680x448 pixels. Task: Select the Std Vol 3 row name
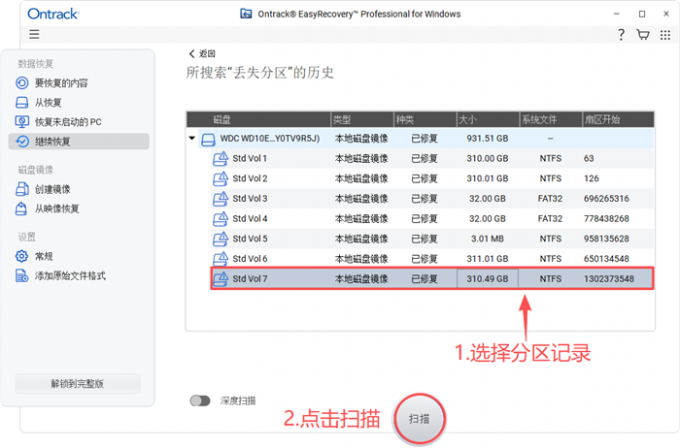pyautogui.click(x=250, y=199)
